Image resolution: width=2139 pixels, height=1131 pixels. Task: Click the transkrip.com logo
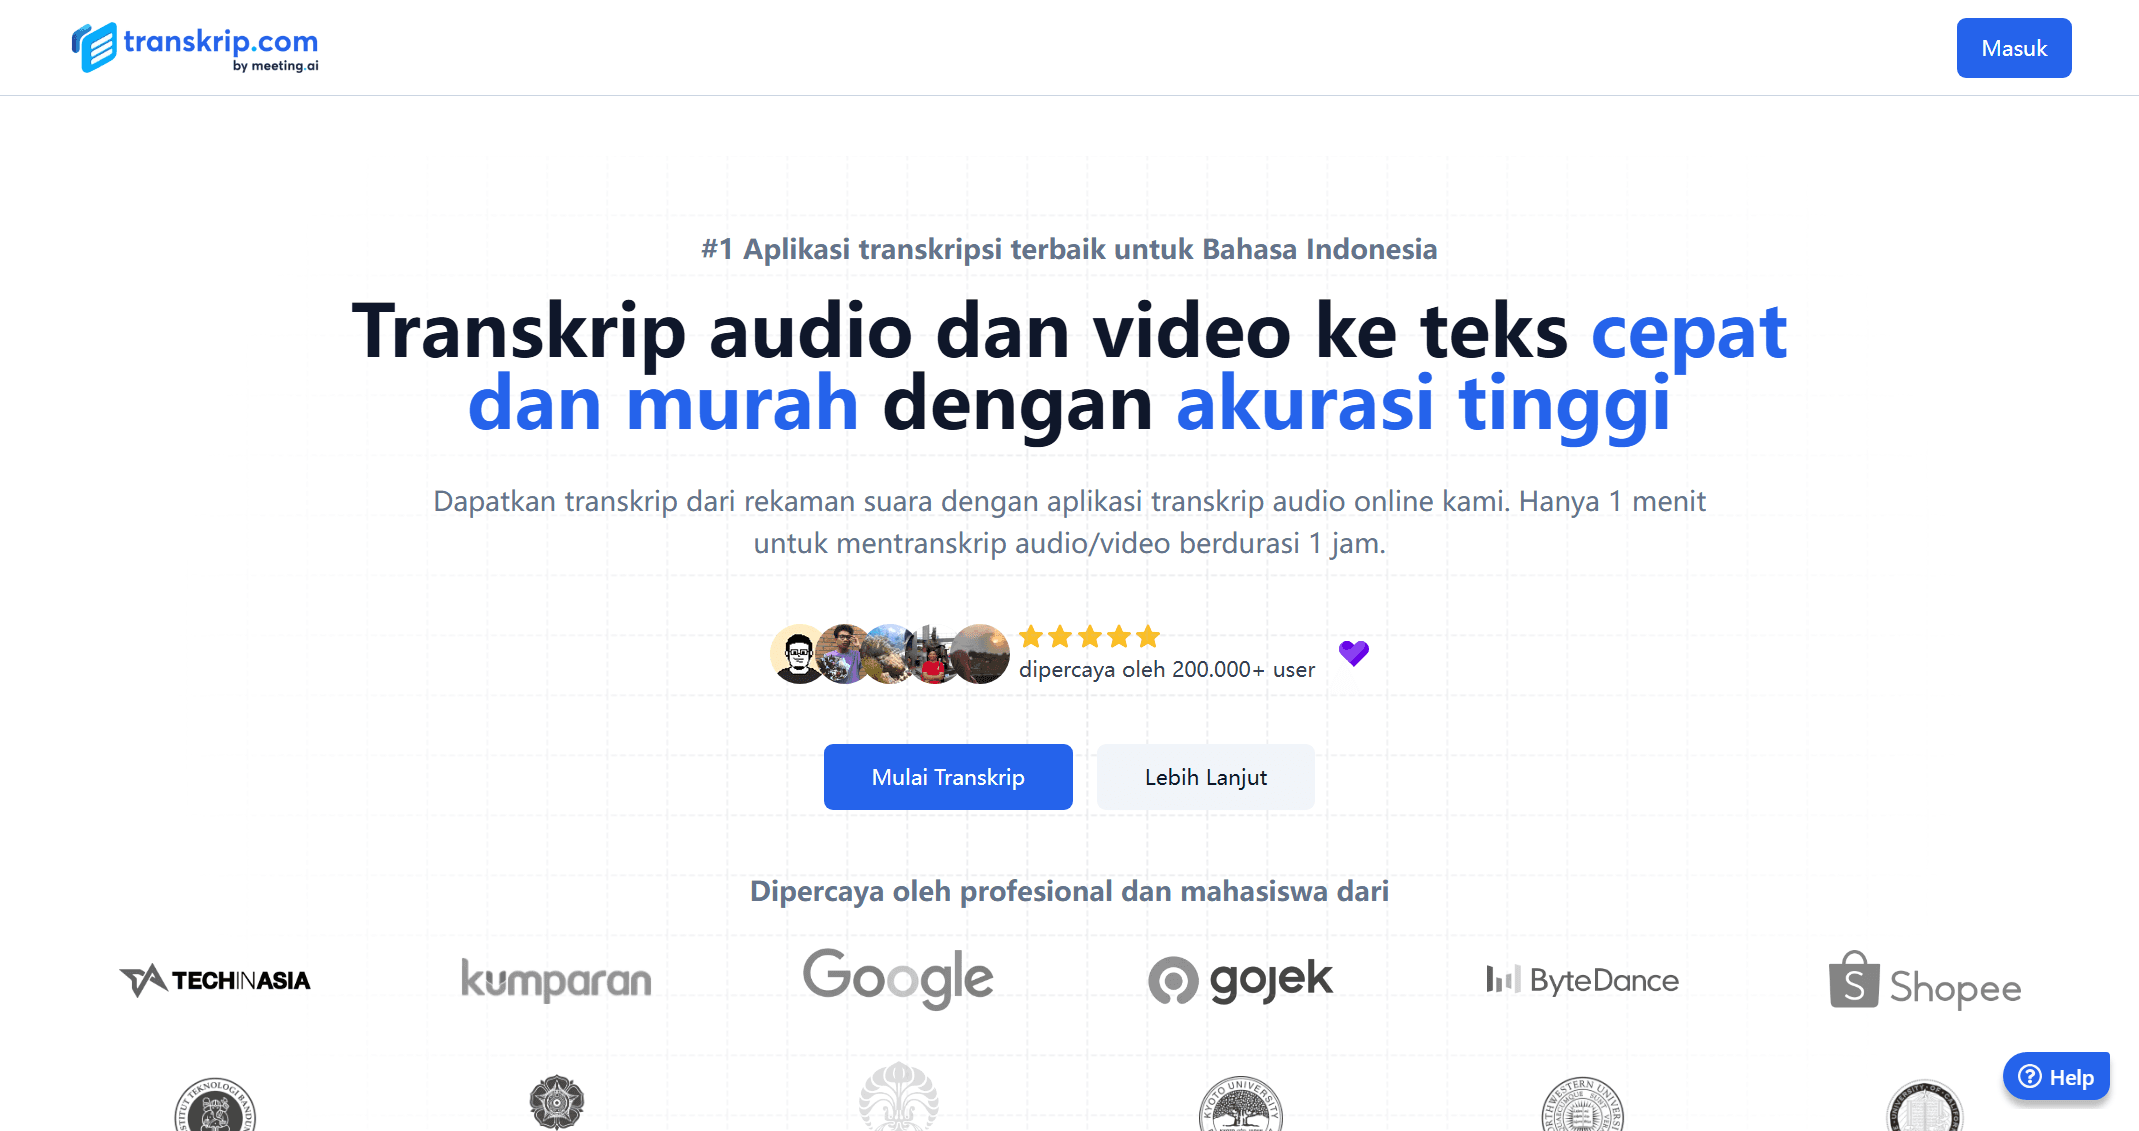195,47
